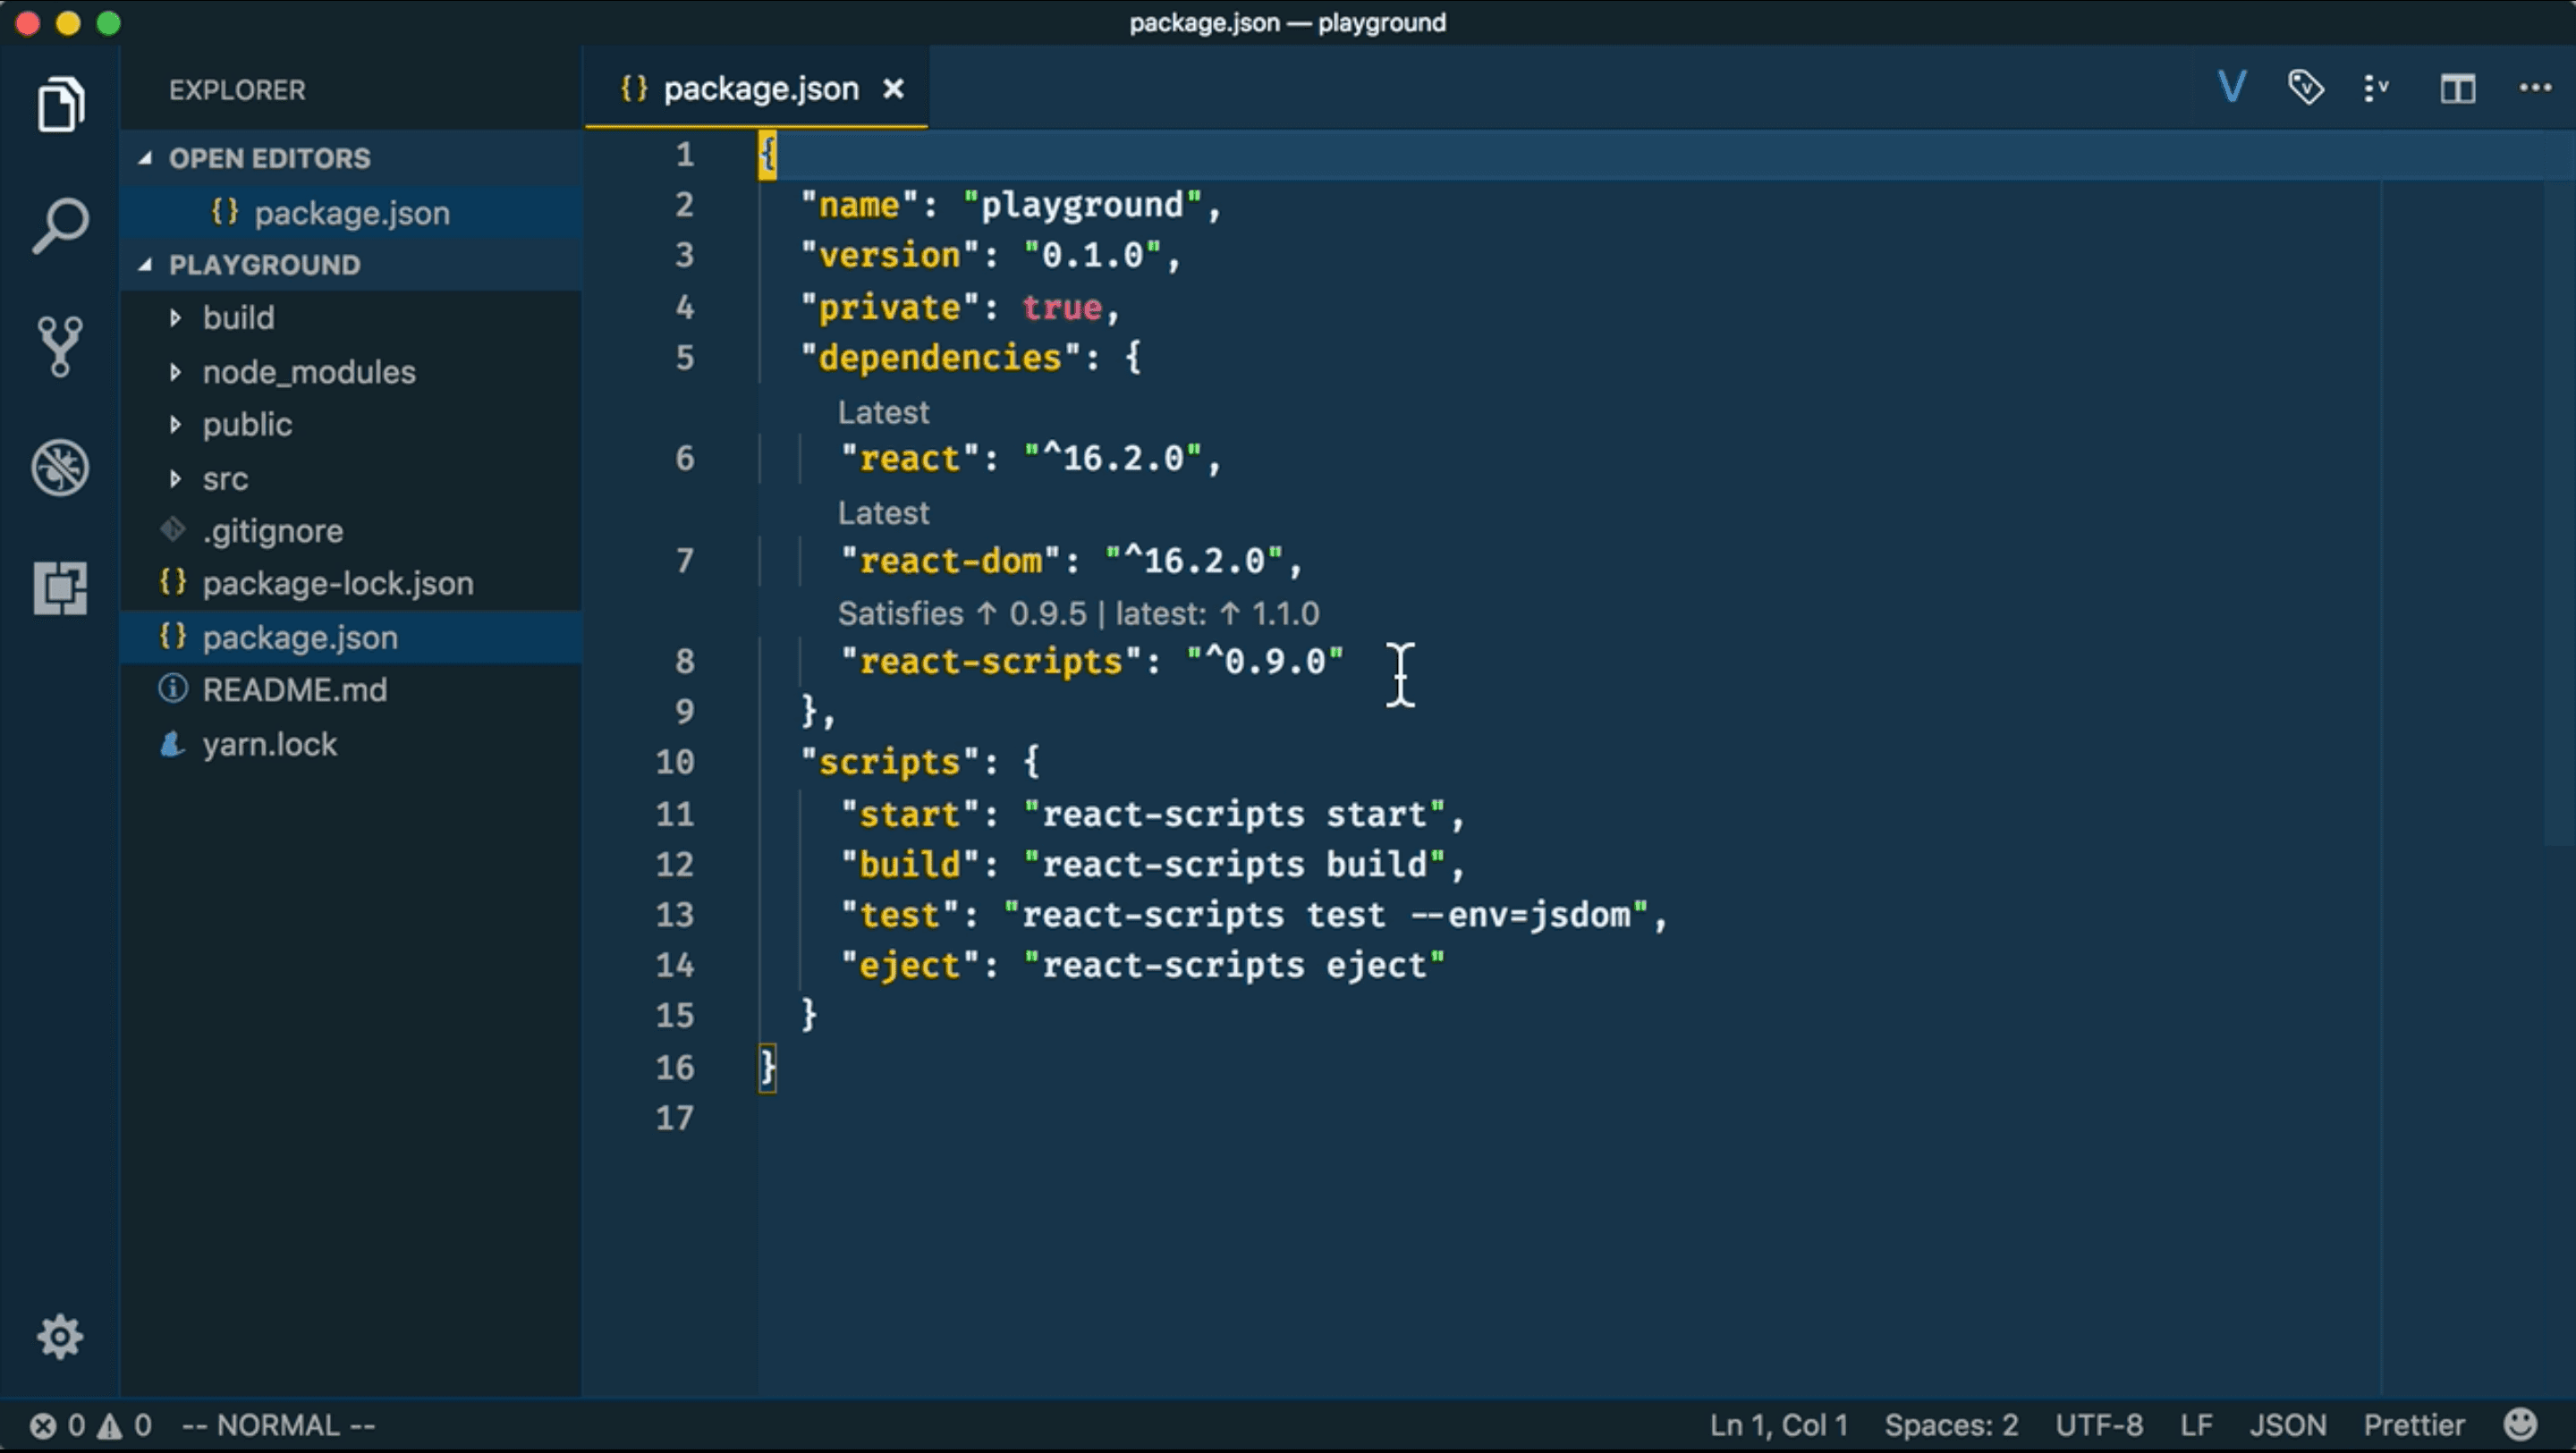Click the dotted list icon beside tag
The width and height of the screenshot is (2576, 1453).
point(2377,88)
